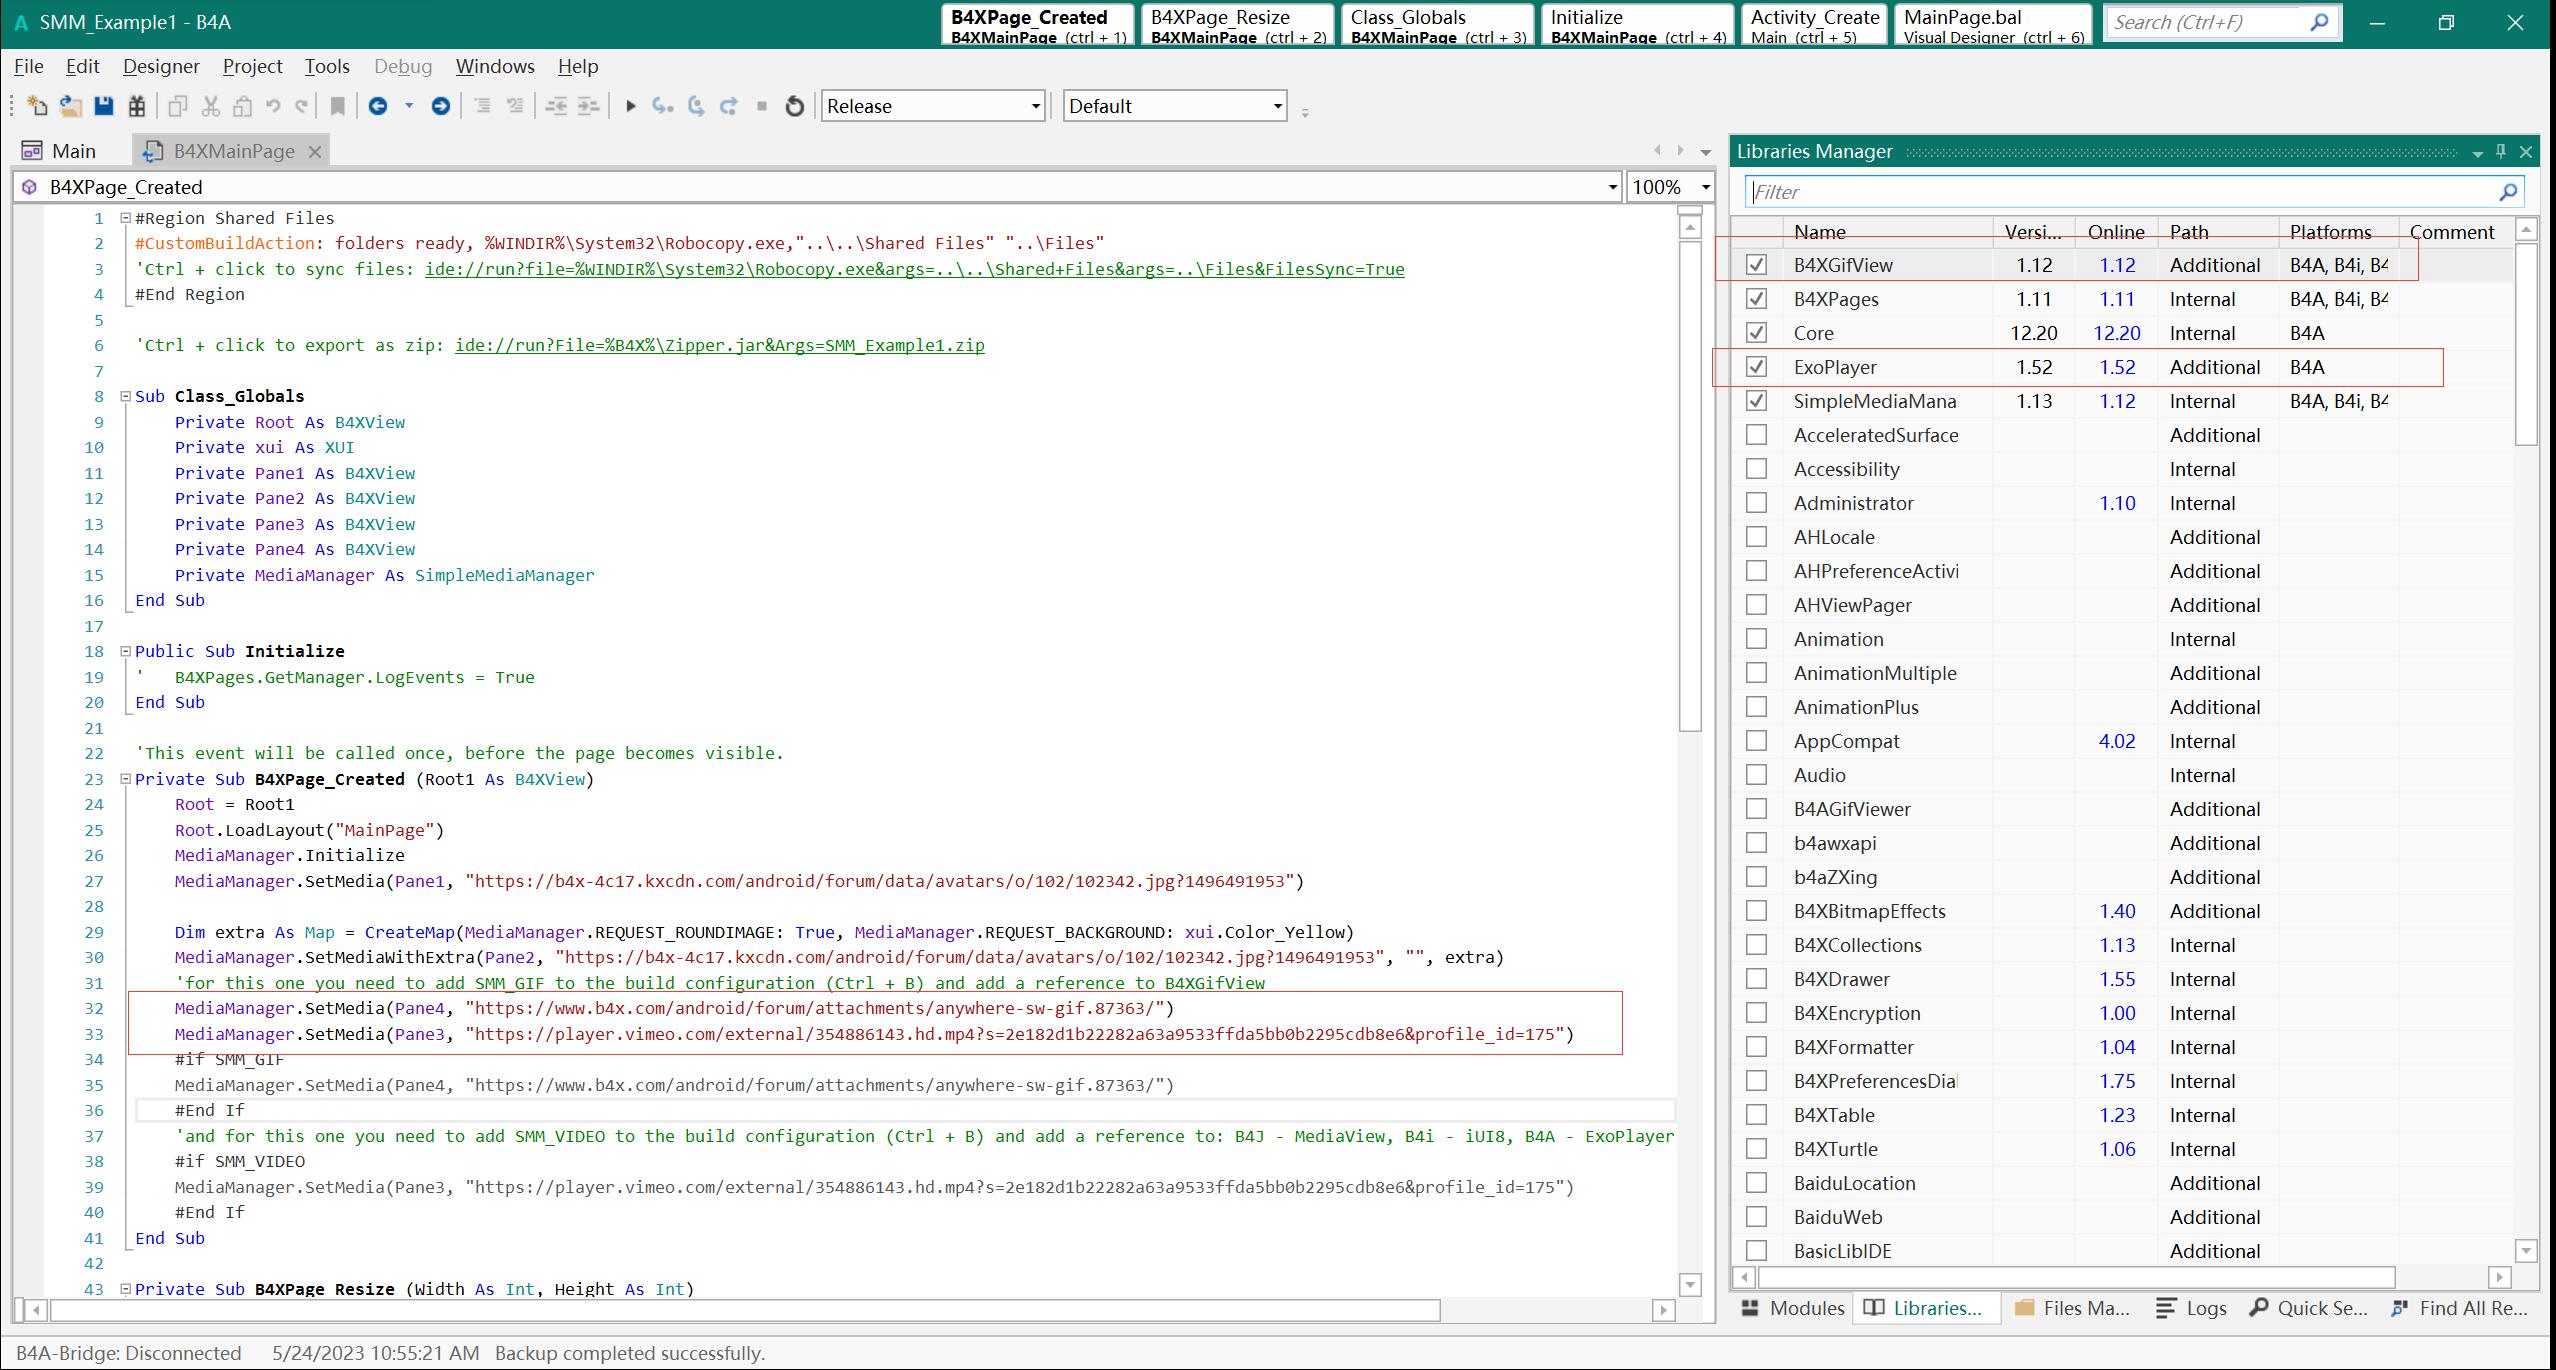Navigate backward with the blue left arrow
This screenshot has height=1370, width=2556.
click(x=378, y=106)
